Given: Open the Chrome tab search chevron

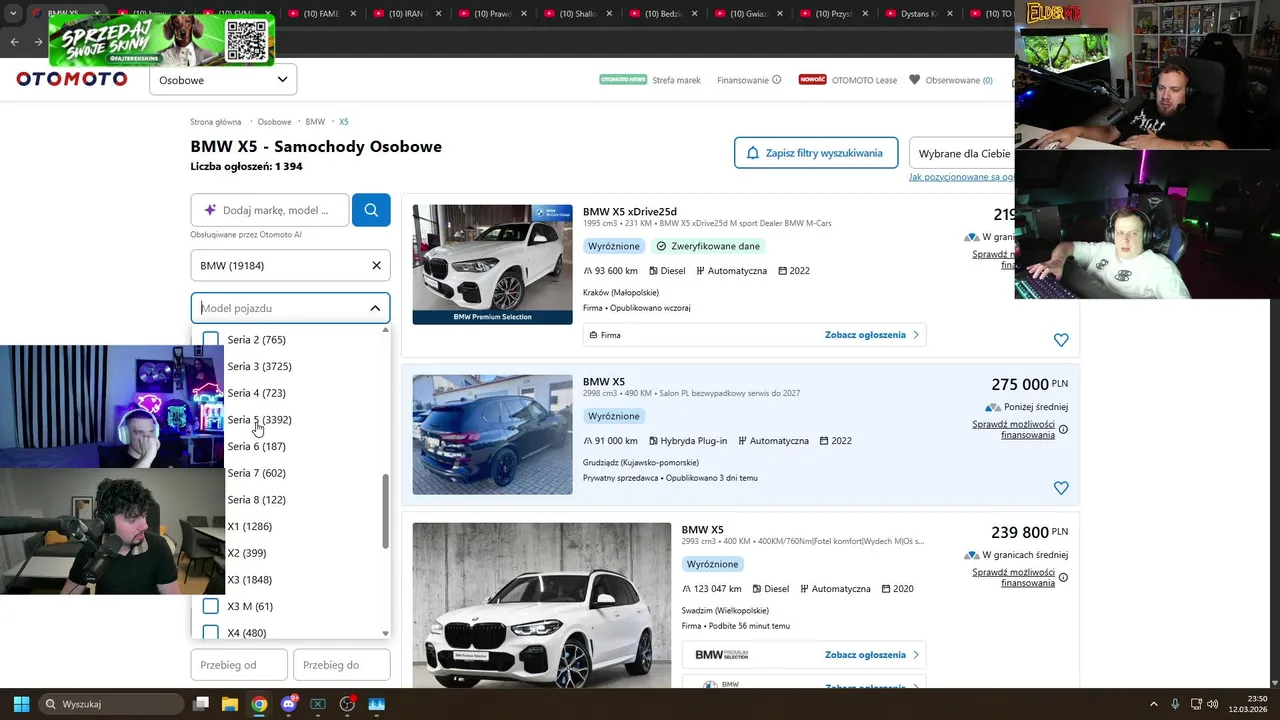Looking at the screenshot, I should click(x=13, y=14).
